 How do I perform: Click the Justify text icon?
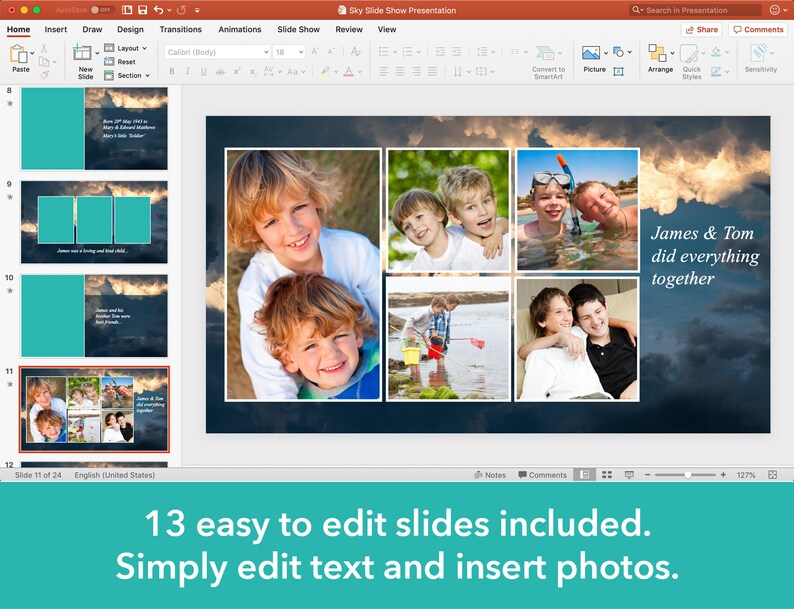coord(432,72)
